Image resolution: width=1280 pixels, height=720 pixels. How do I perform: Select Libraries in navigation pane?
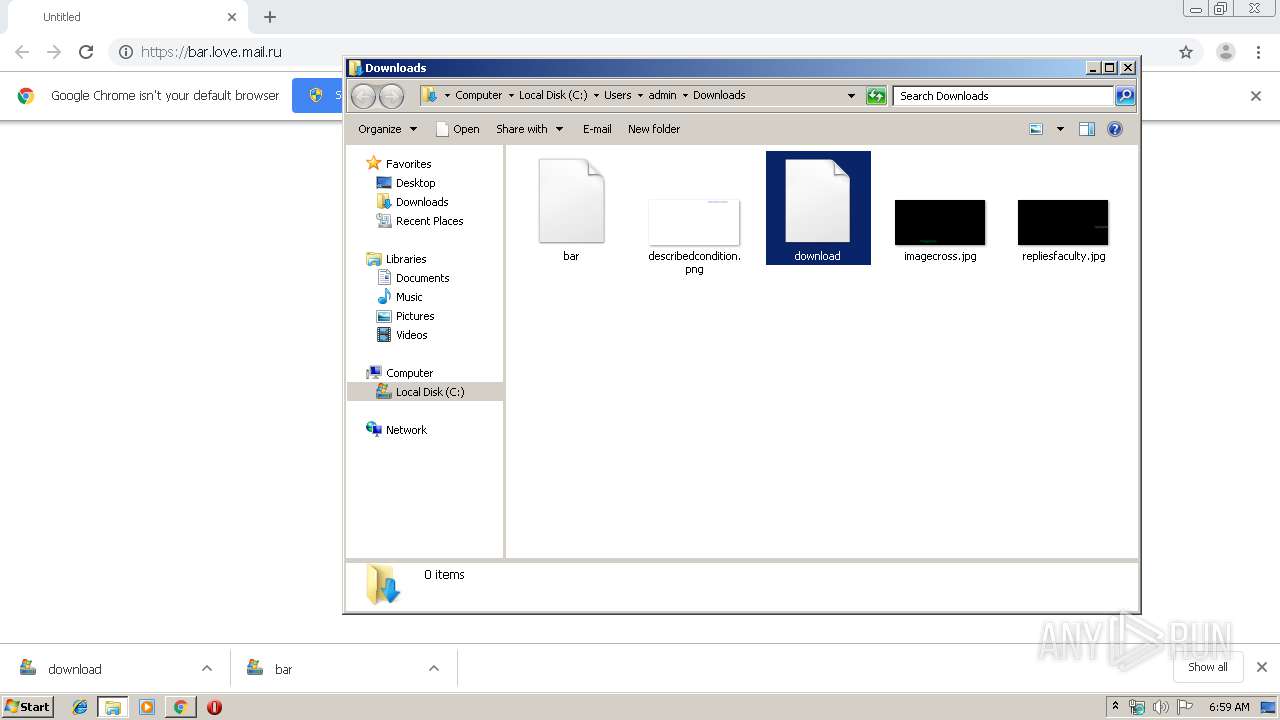point(397,259)
